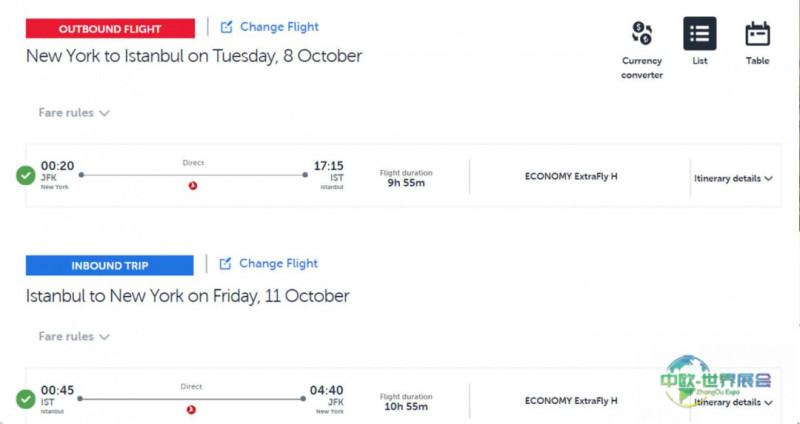This screenshot has height=424, width=800.
Task: Select the OUTBOUND FLIGHT red tab
Action: click(x=110, y=29)
